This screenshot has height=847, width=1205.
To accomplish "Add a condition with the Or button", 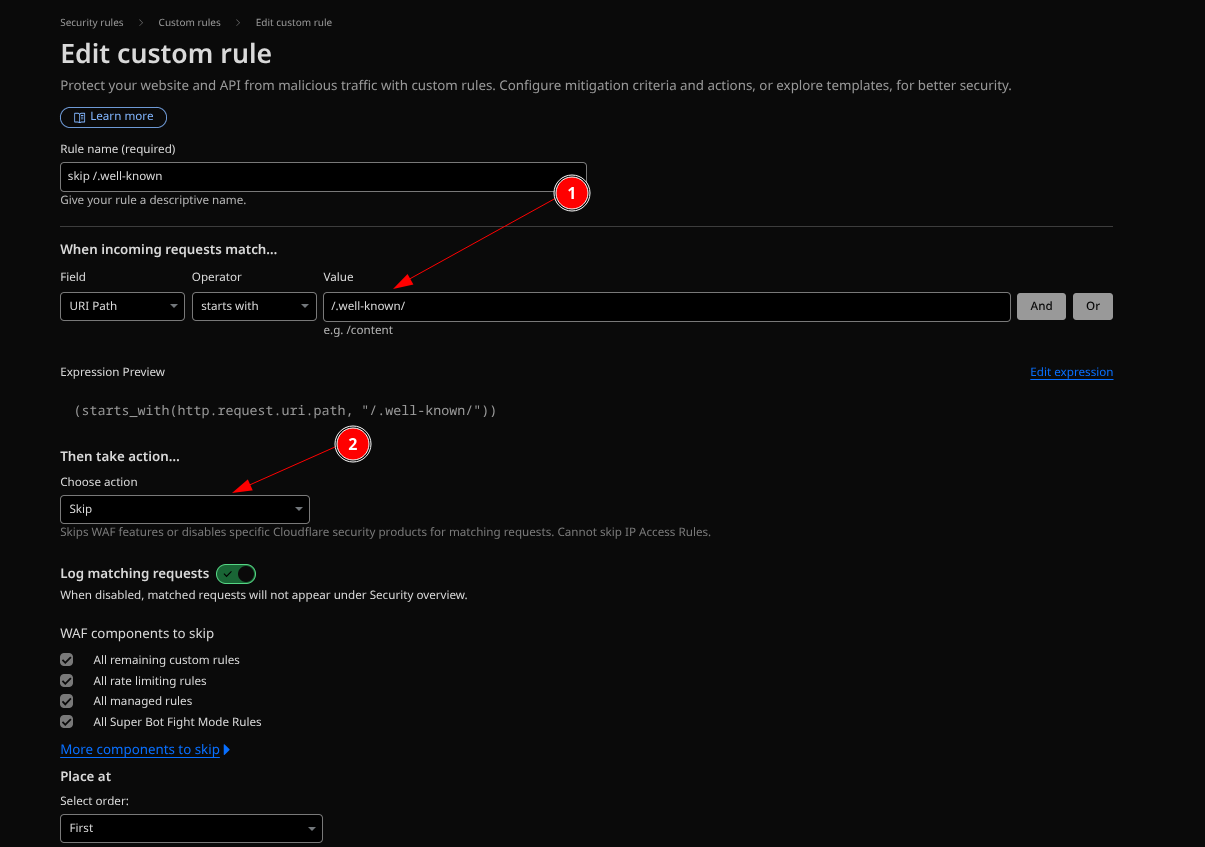I will coord(1092,306).
